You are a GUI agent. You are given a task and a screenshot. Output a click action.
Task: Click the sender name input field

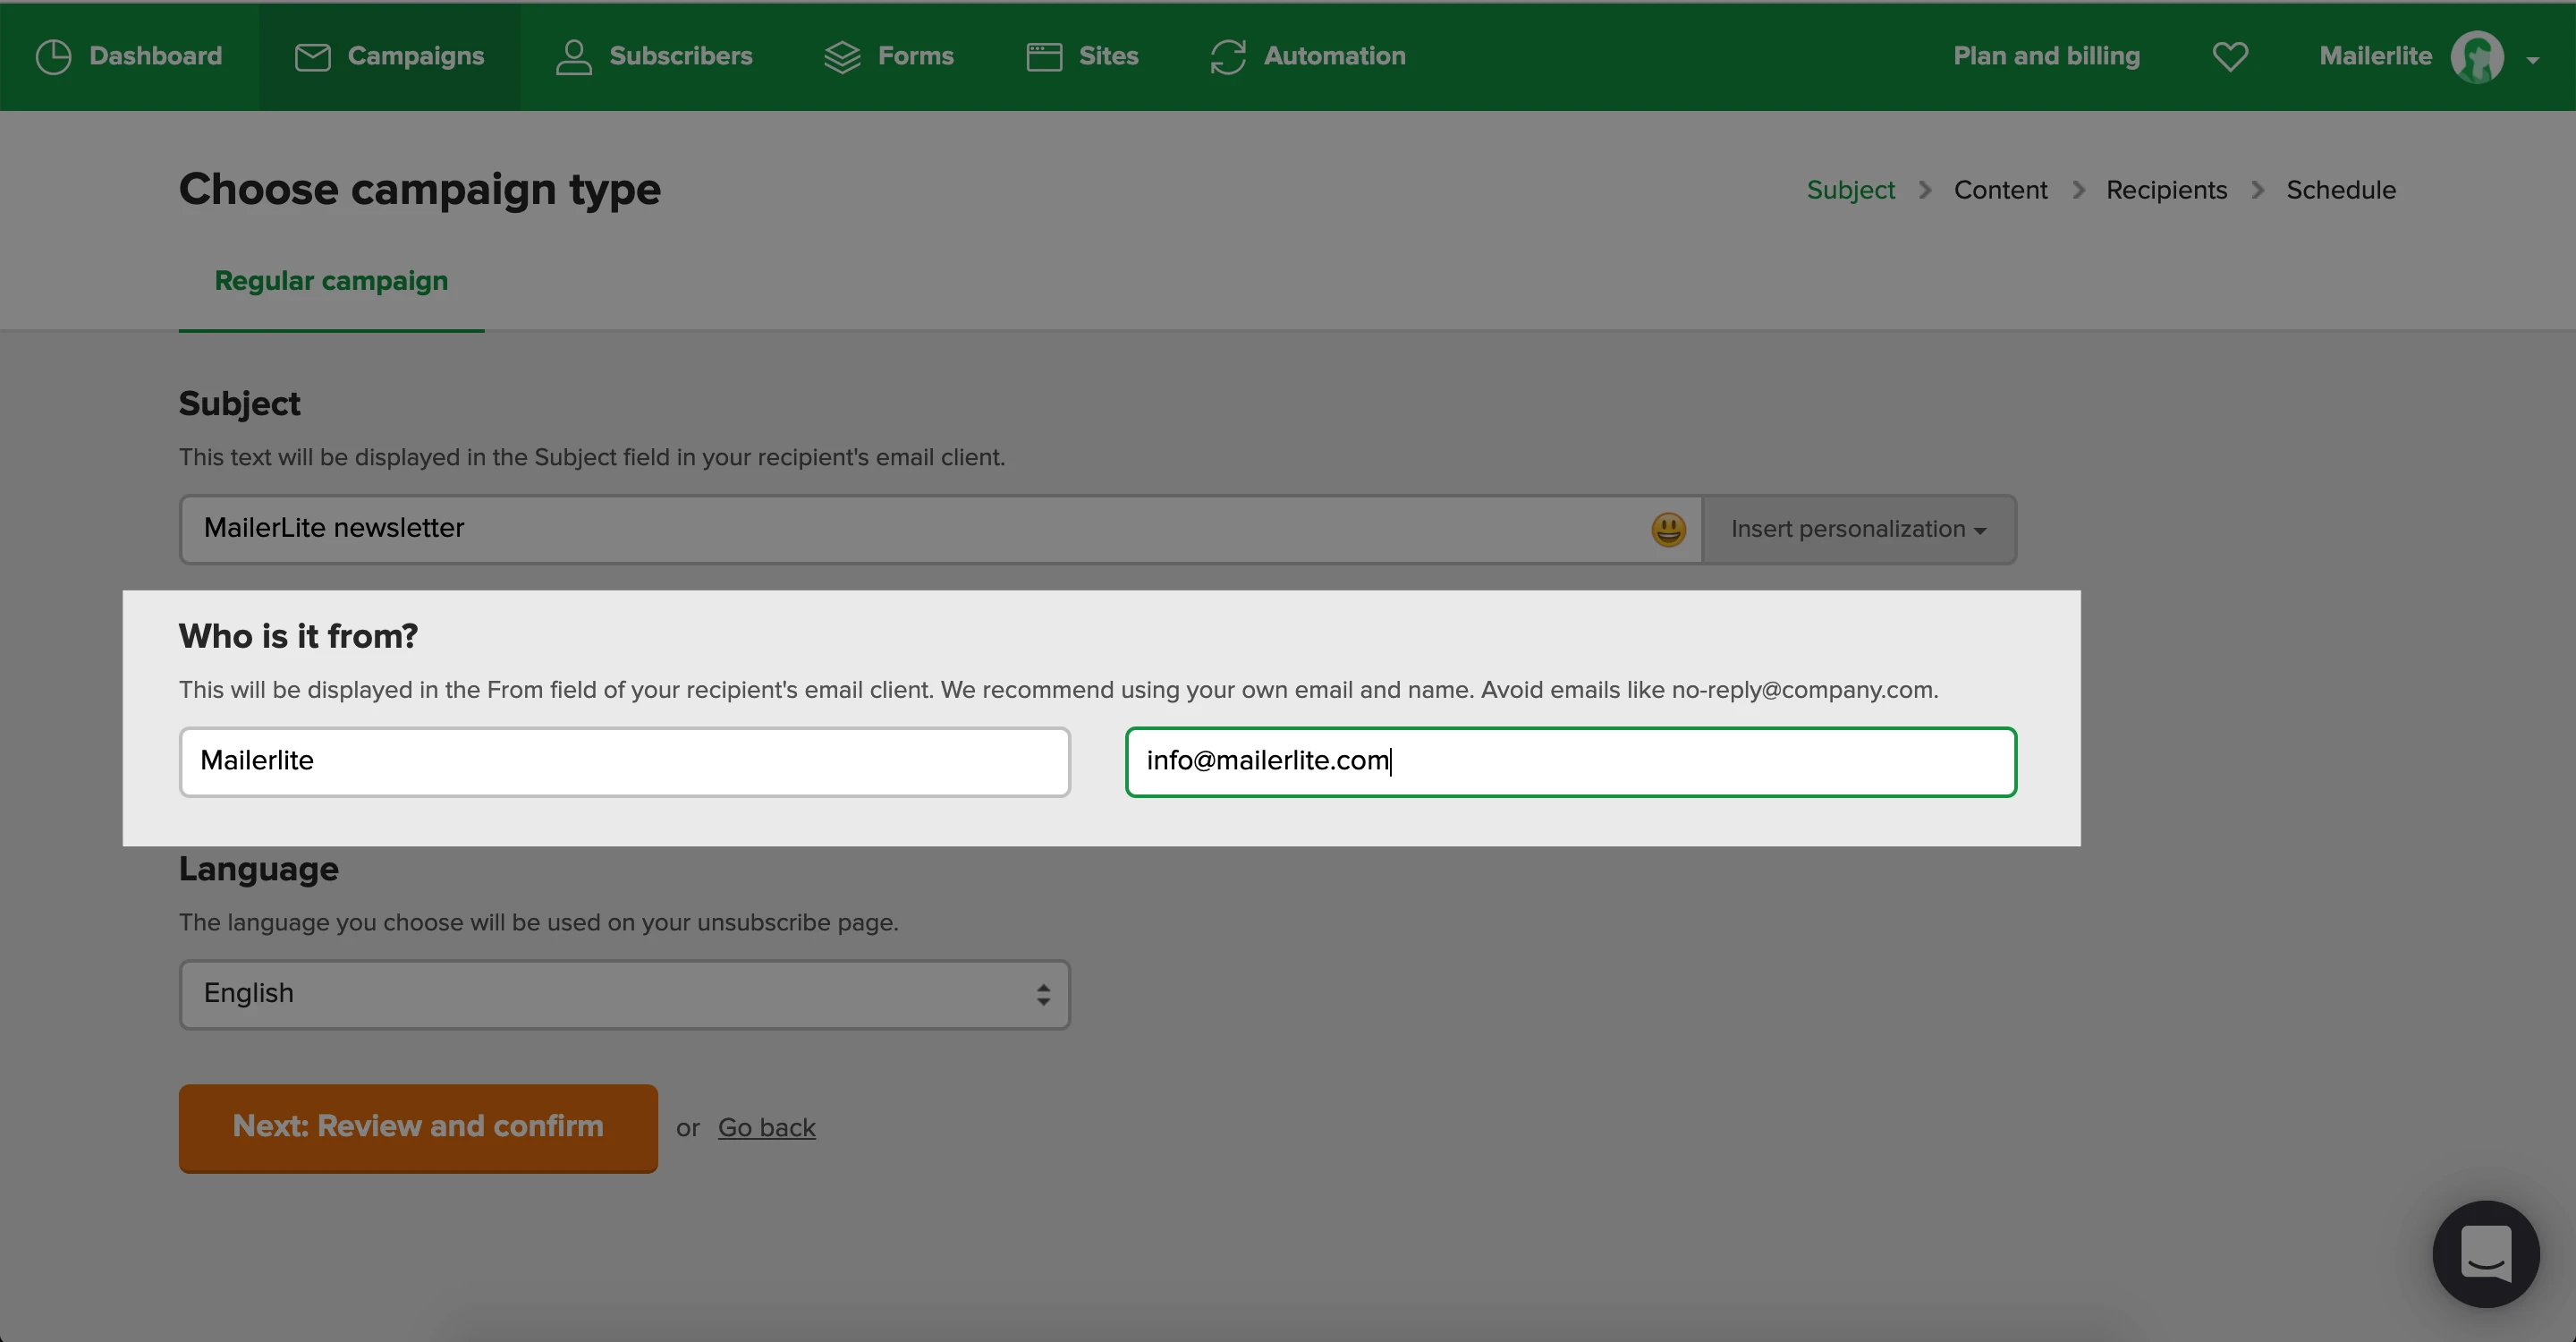point(624,762)
